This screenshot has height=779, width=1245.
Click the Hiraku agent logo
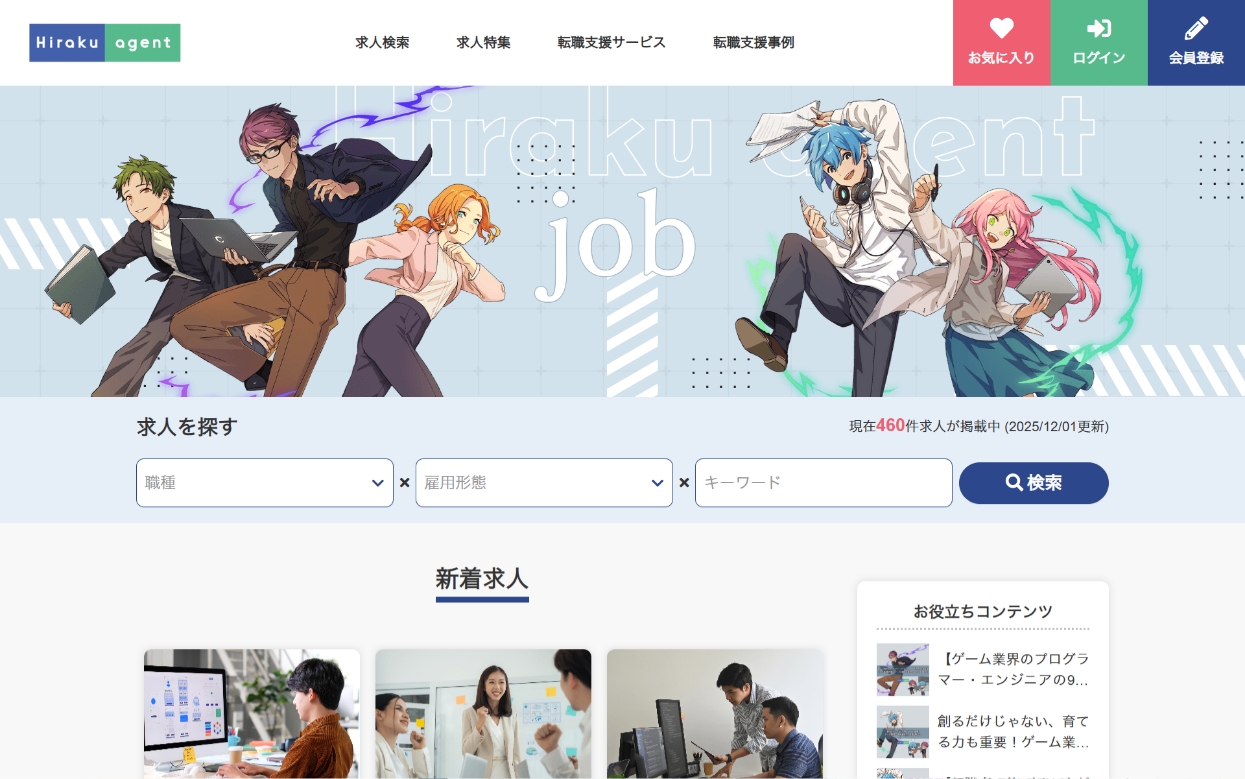click(105, 43)
